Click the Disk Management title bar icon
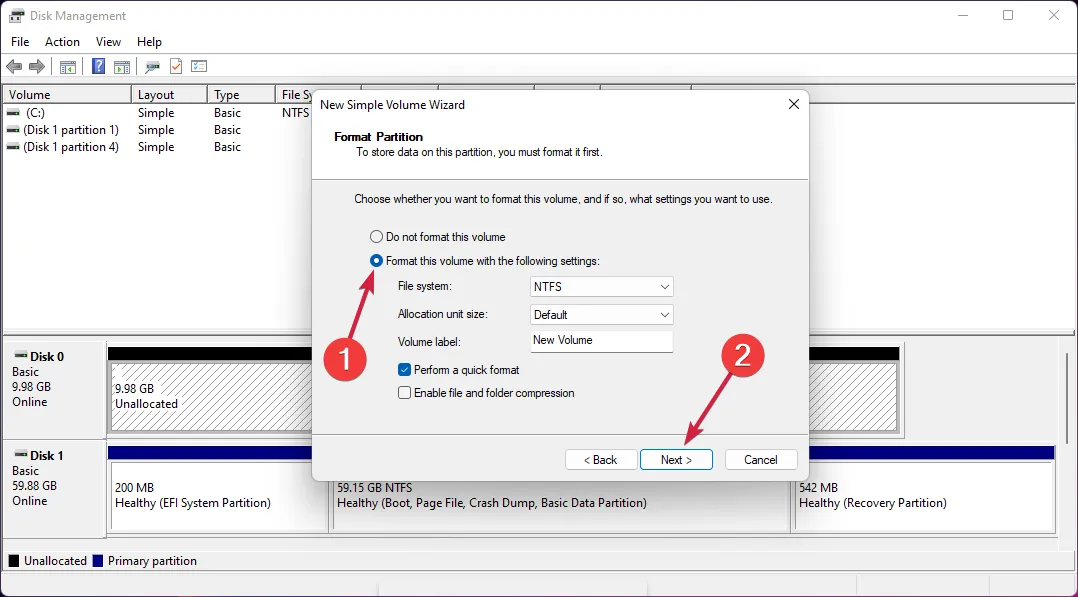This screenshot has height=597, width=1078. [16, 15]
